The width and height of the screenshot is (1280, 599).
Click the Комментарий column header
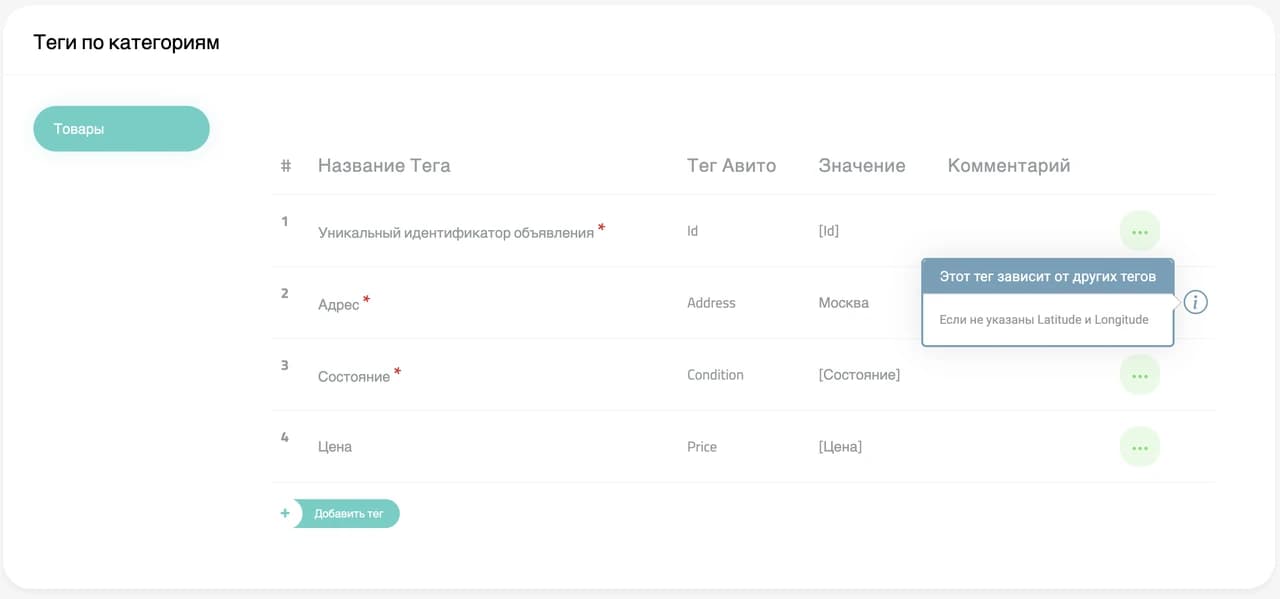pos(1009,166)
